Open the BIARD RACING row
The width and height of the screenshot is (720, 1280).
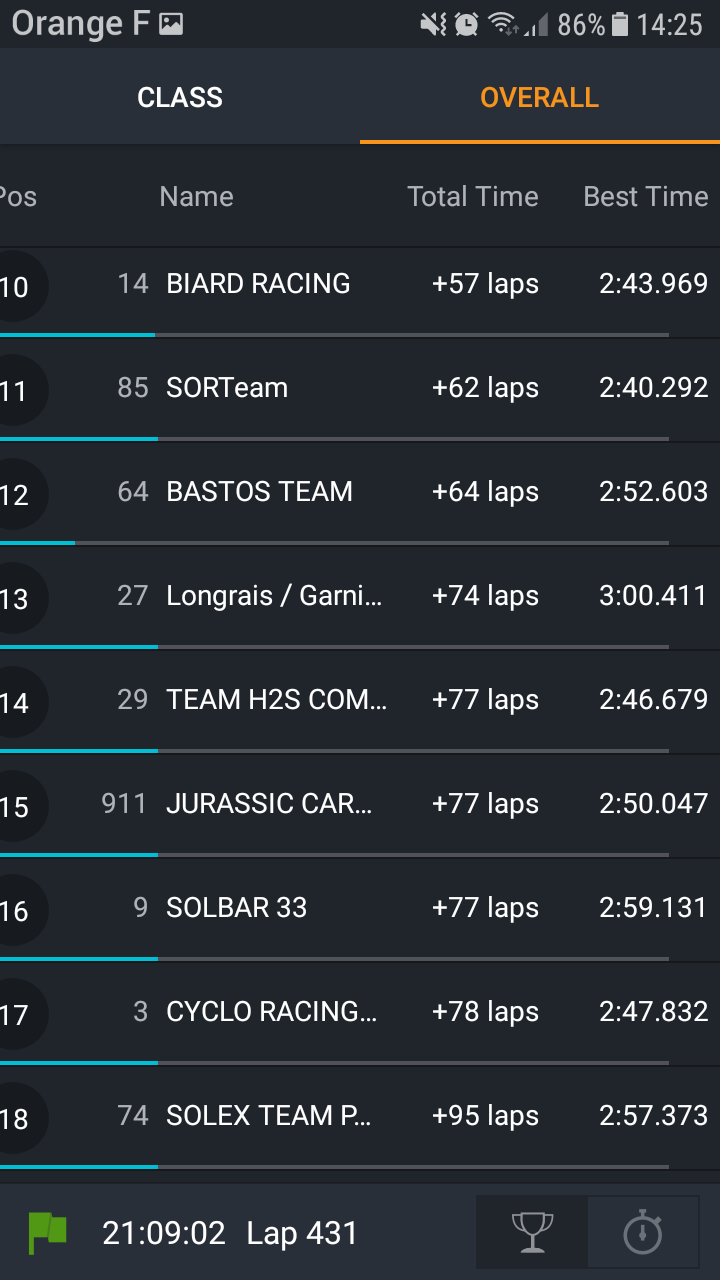tap(258, 284)
